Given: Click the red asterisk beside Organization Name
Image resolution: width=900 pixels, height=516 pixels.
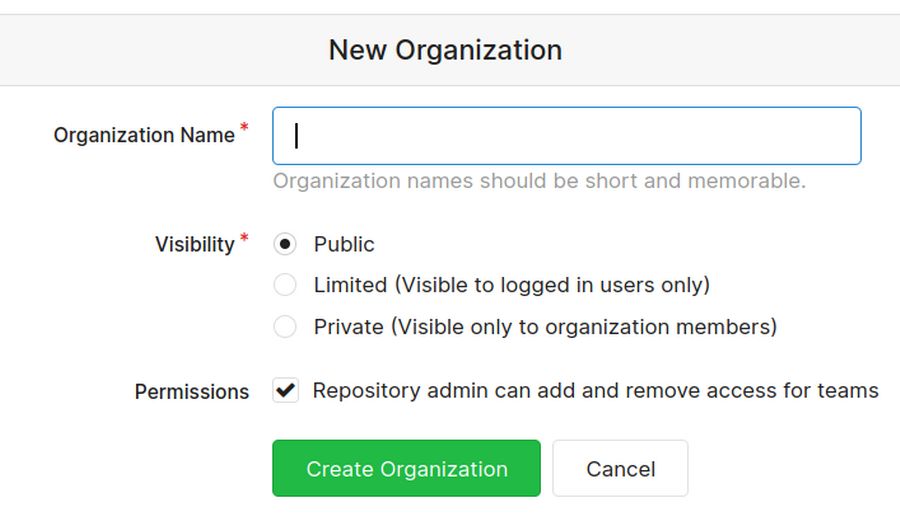Looking at the screenshot, I should (244, 130).
